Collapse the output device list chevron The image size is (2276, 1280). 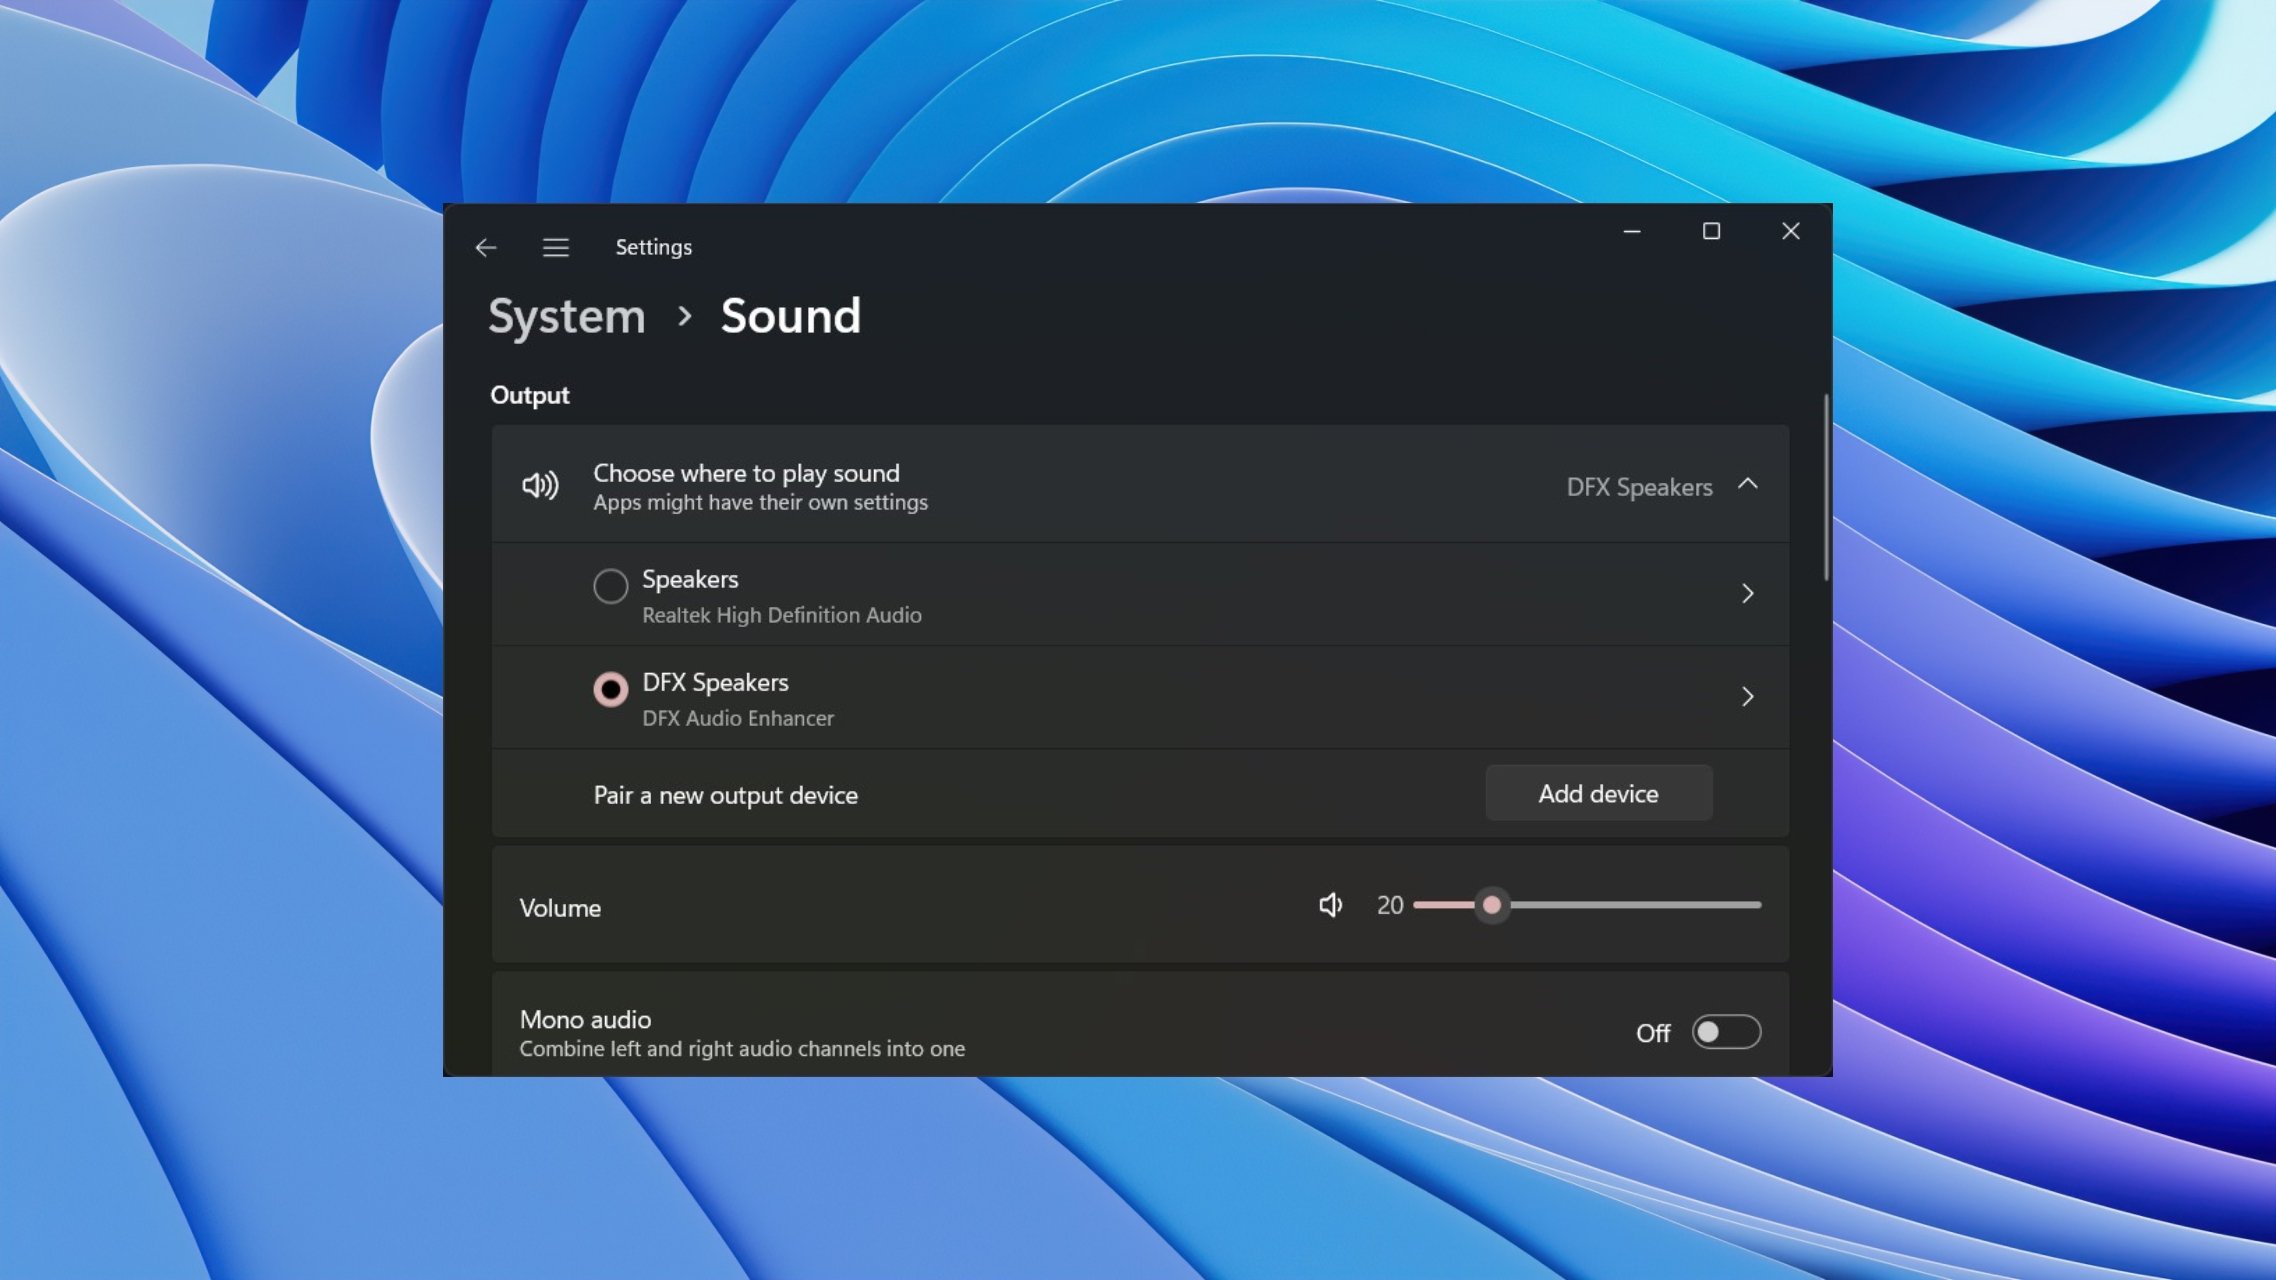tap(1747, 484)
